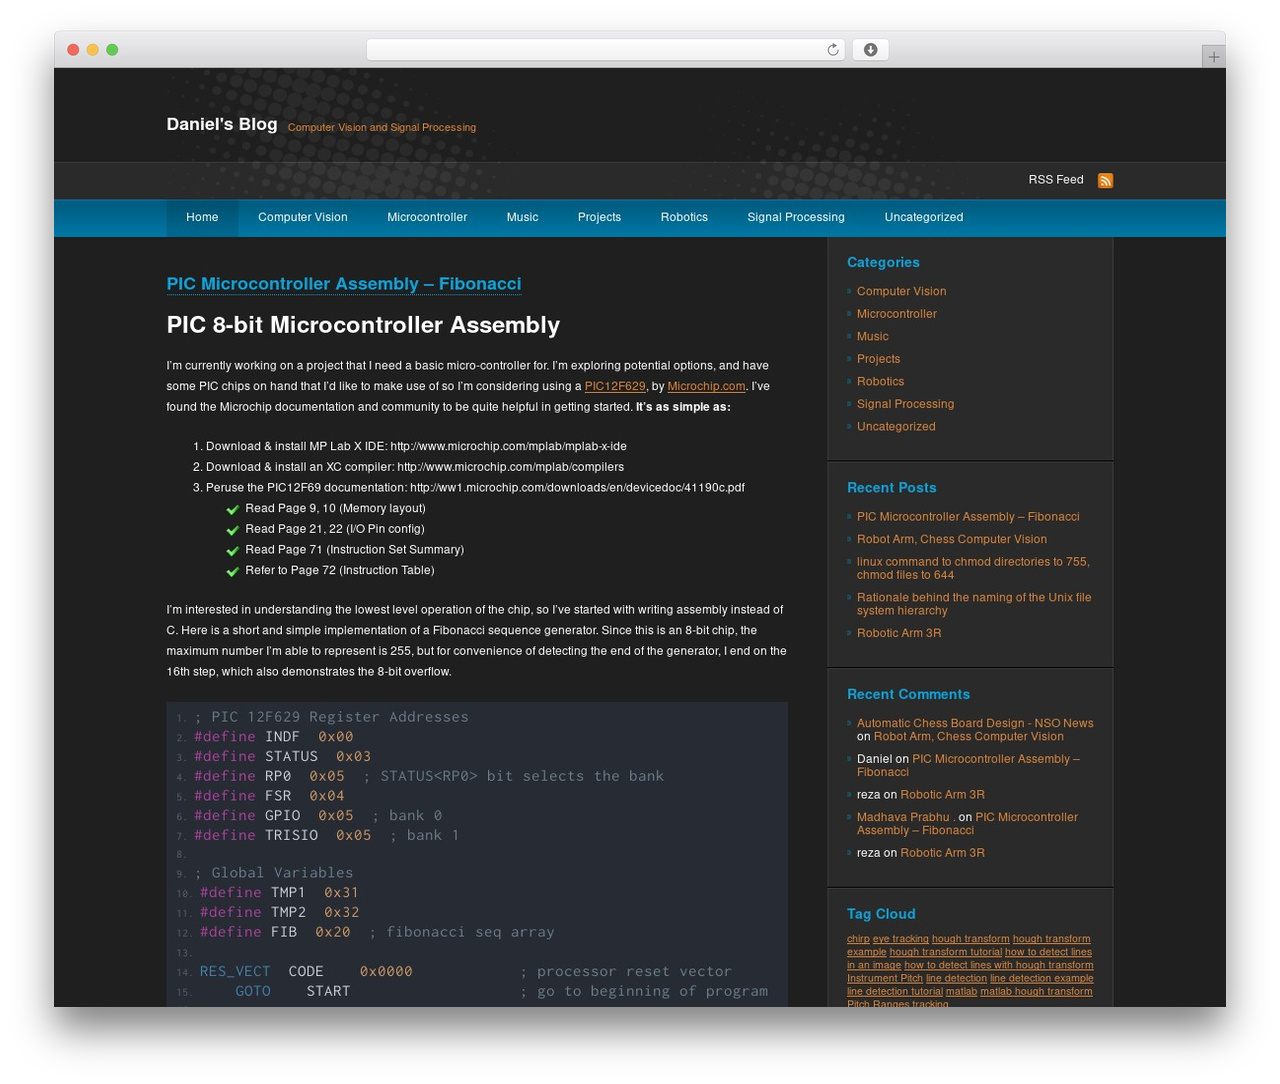Click the RSS Feed text link
Image resolution: width=1280 pixels, height=1084 pixels.
pyautogui.click(x=1056, y=180)
